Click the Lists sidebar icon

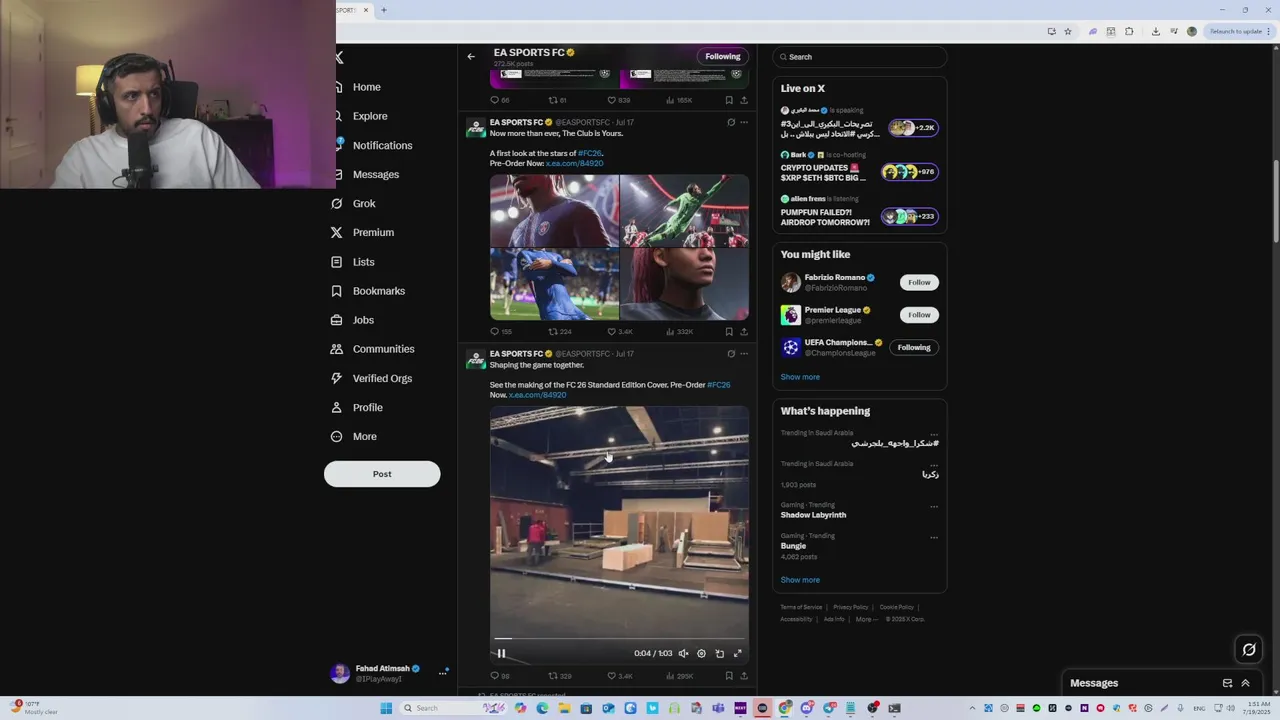pyautogui.click(x=336, y=262)
